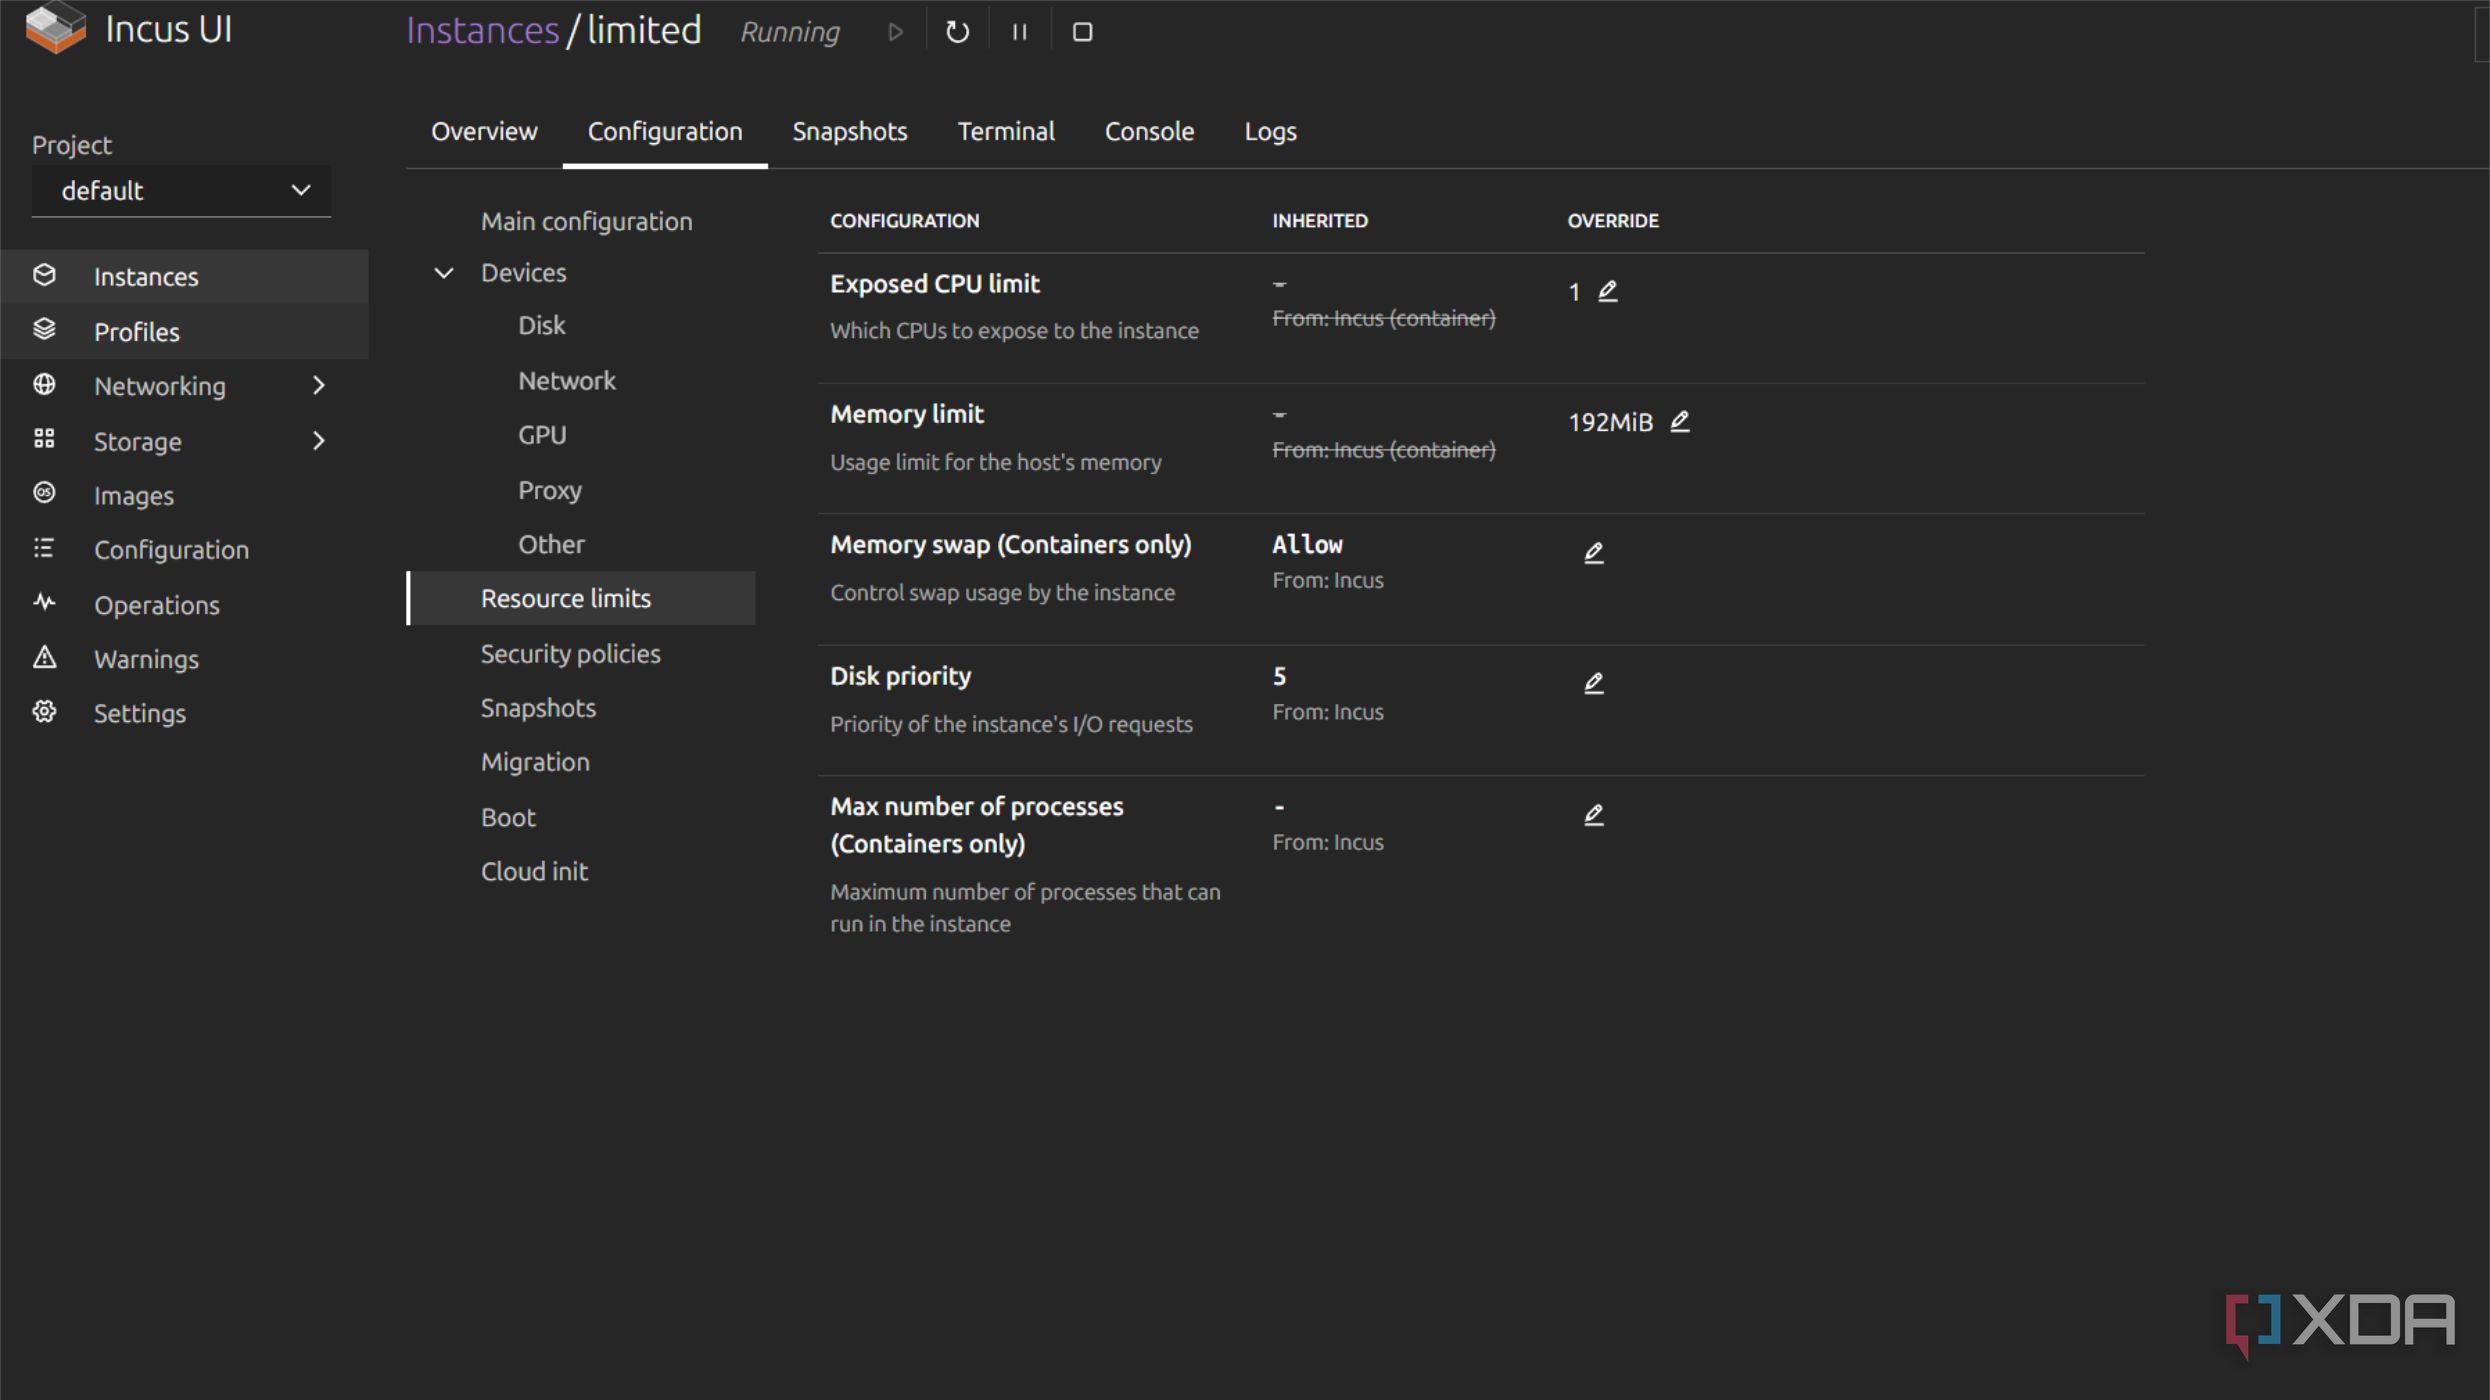Image resolution: width=2490 pixels, height=1400 pixels.
Task: Open Boot configuration section
Action: pos(508,818)
